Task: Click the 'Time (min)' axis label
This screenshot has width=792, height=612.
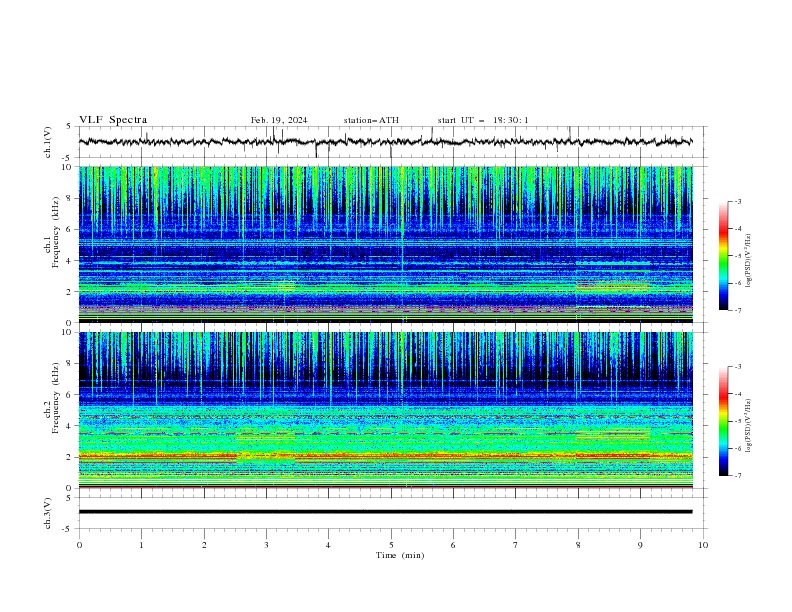Action: click(400, 555)
